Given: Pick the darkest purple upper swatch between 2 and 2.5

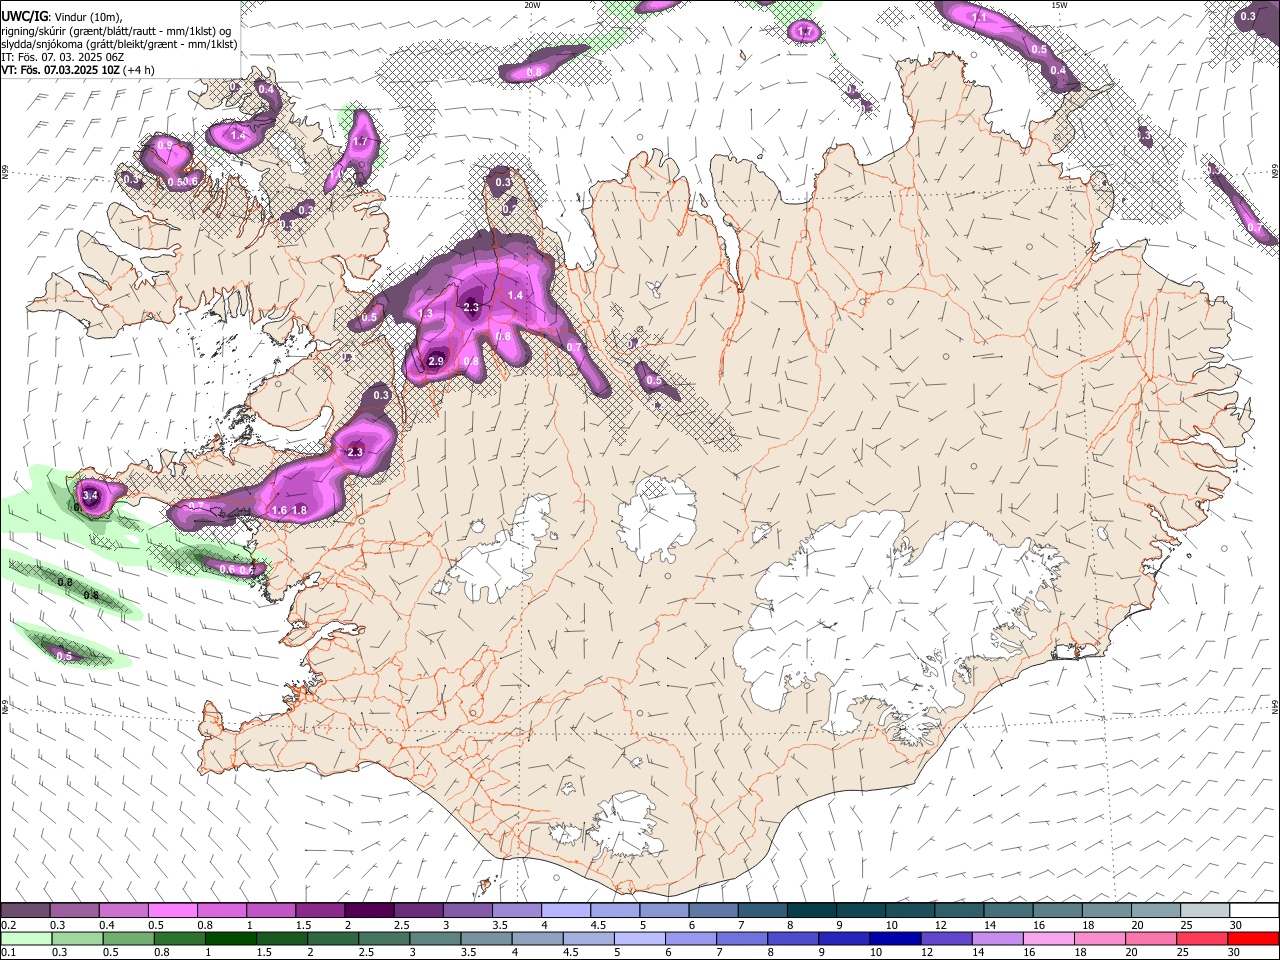Looking at the screenshot, I should [369, 911].
